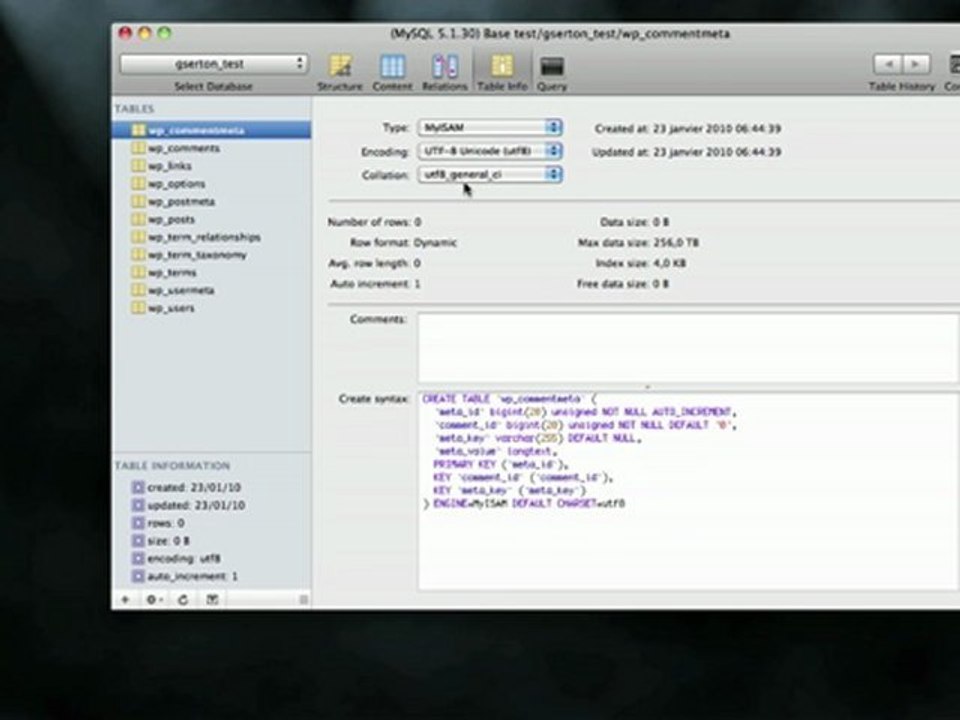This screenshot has width=960, height=720.
Task: Click the 'Row format: Dynamic' text
Action: (403, 242)
